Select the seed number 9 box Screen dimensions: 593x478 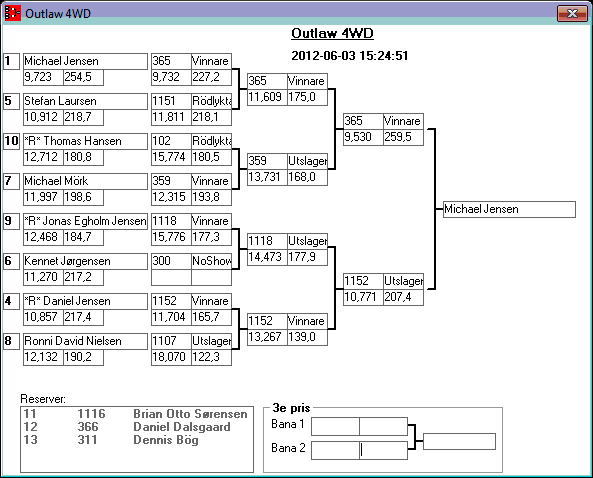11,221
